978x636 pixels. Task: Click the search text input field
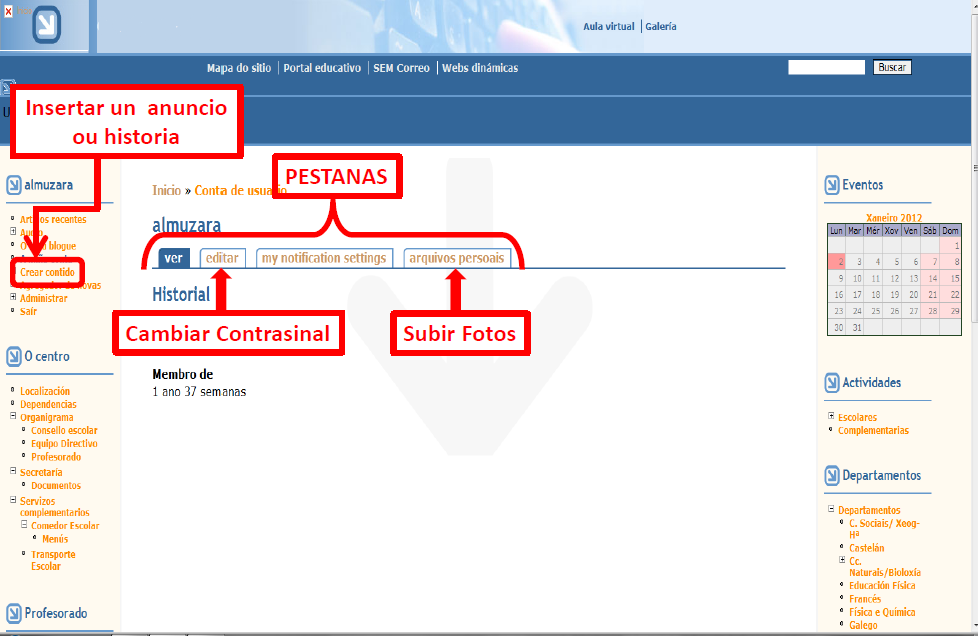coord(826,68)
